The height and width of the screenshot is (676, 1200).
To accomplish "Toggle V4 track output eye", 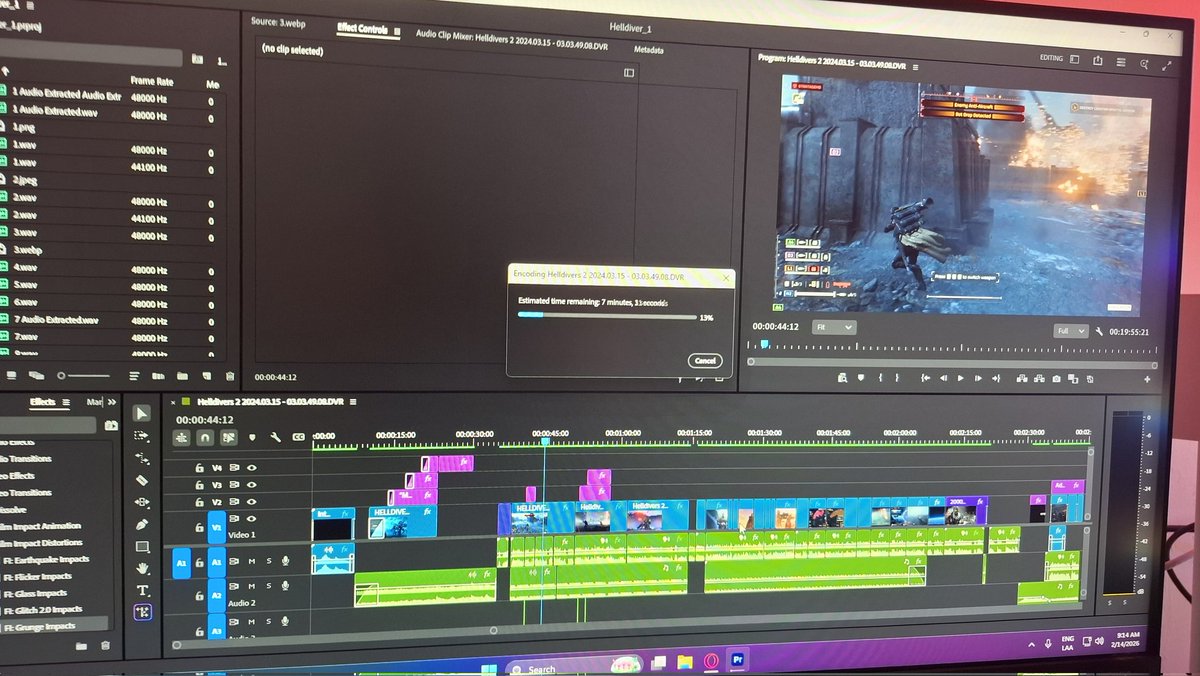I will pos(252,467).
